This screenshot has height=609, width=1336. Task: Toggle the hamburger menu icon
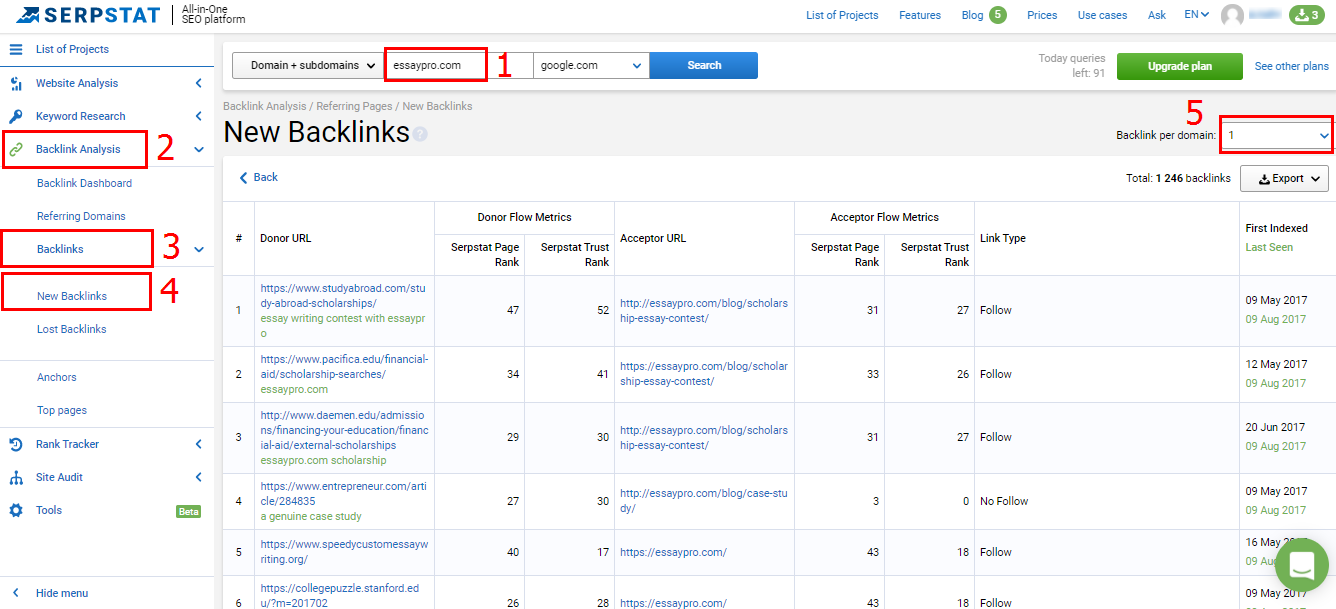coord(15,49)
